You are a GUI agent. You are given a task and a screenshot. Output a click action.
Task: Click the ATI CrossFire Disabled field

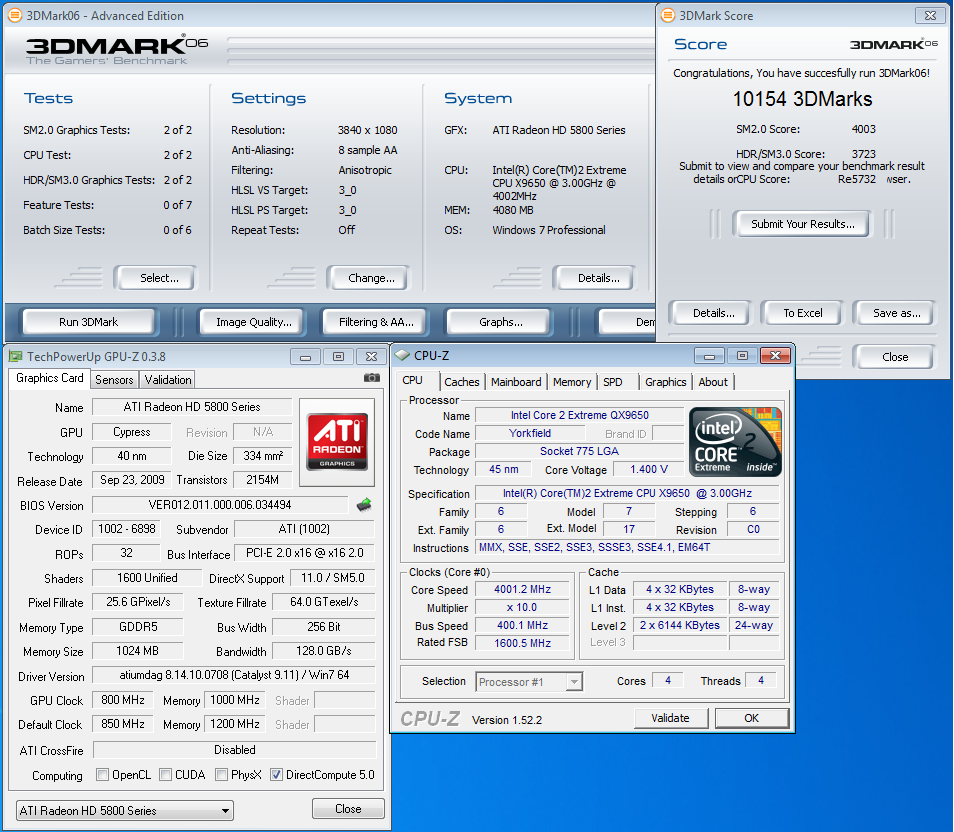coord(234,750)
